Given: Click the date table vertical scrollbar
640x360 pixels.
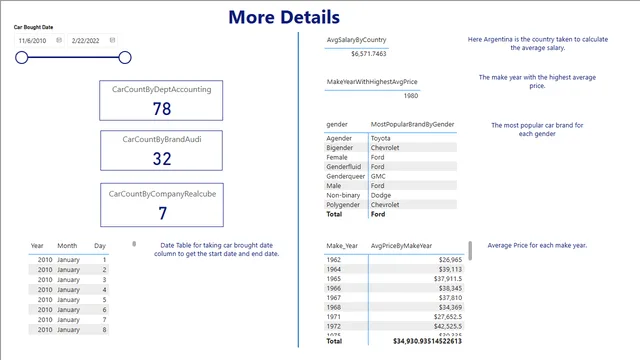Looking at the screenshot, I should tap(134, 244).
